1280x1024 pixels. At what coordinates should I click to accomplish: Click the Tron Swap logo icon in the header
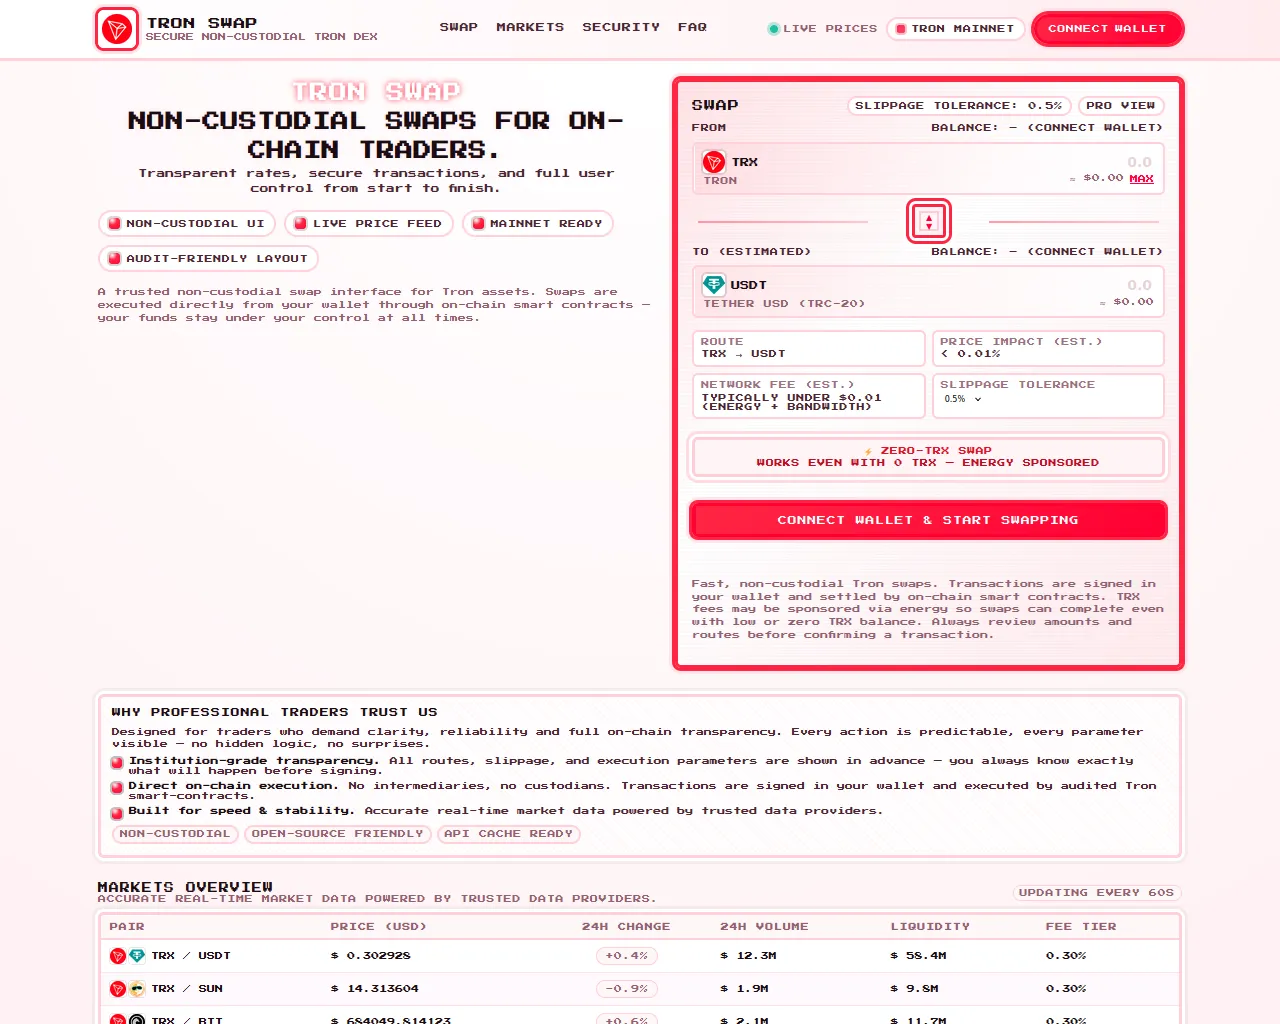click(117, 29)
